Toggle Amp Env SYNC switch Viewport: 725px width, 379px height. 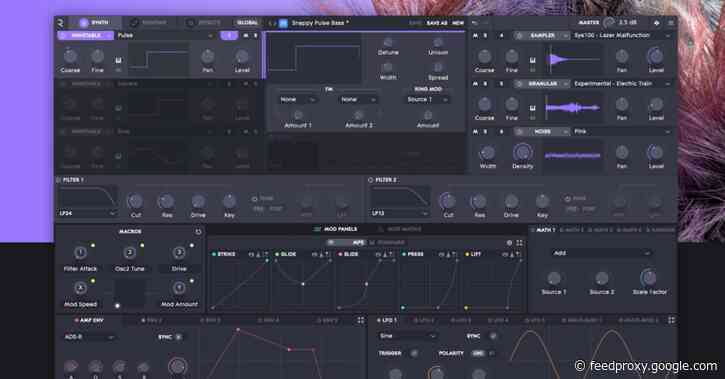tap(179, 337)
